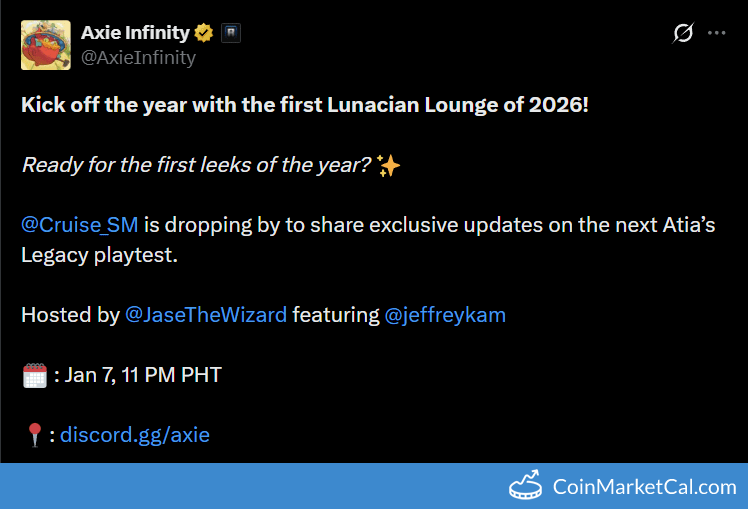Click the red location pin emoji
The height and width of the screenshot is (509, 748).
[x=34, y=435]
